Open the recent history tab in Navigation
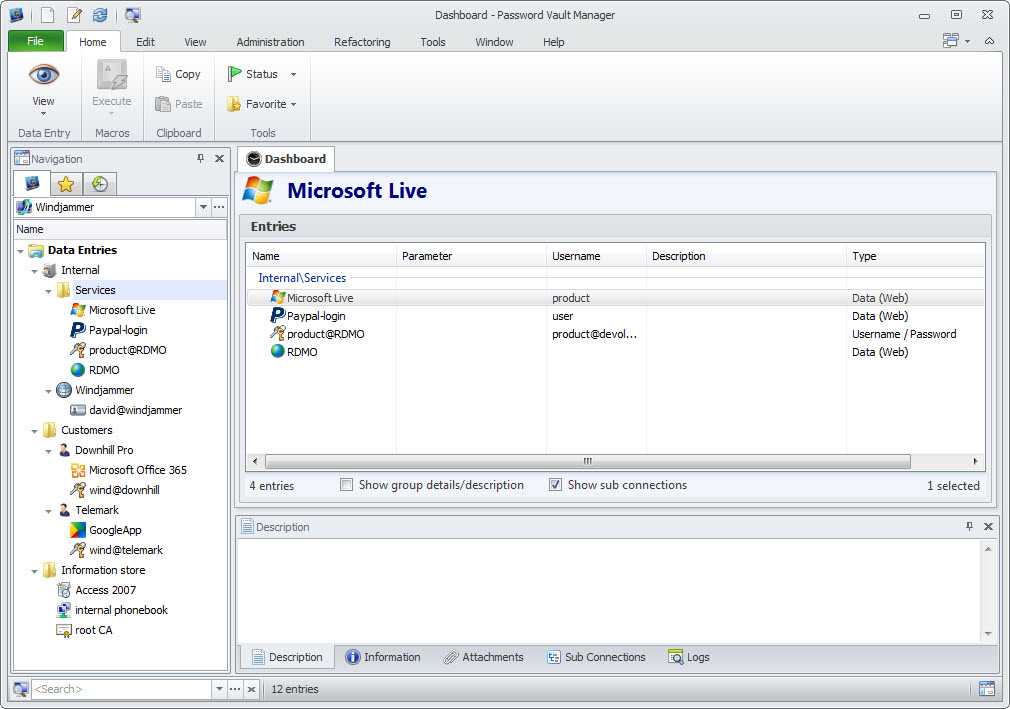Viewport: 1010px width, 709px height. point(99,184)
